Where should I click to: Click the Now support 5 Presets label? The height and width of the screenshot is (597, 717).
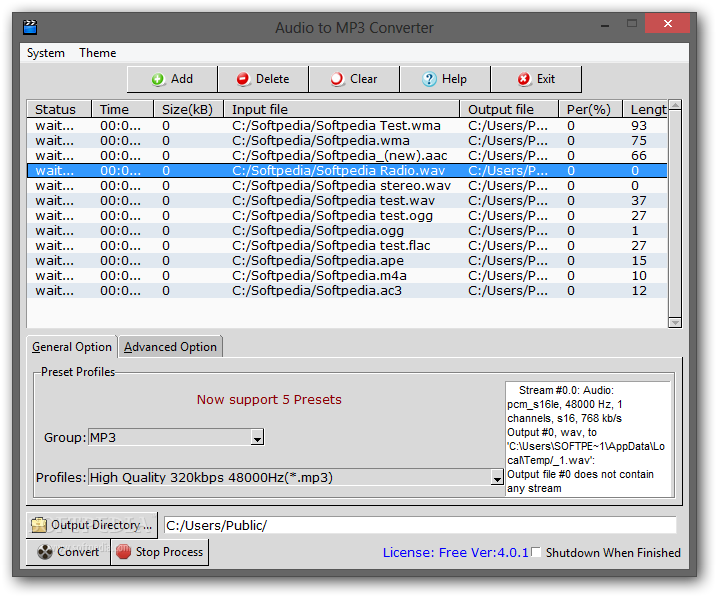(x=269, y=400)
